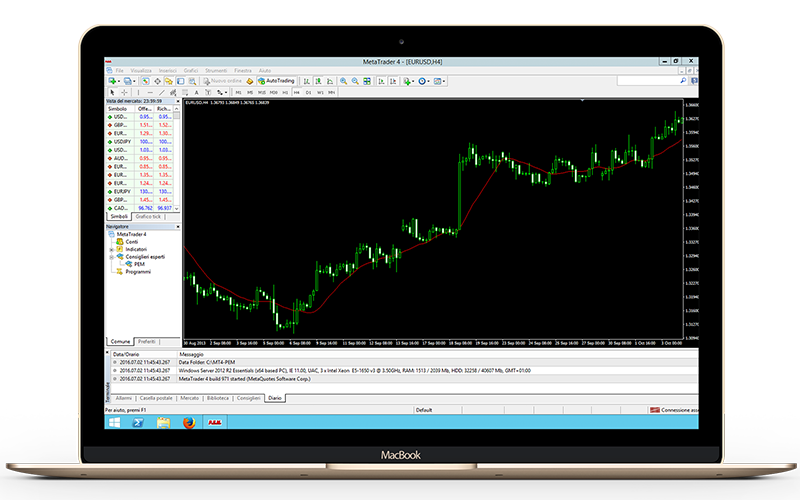Select Conti in Navigator tree
The width and height of the screenshot is (800, 500).
132,242
